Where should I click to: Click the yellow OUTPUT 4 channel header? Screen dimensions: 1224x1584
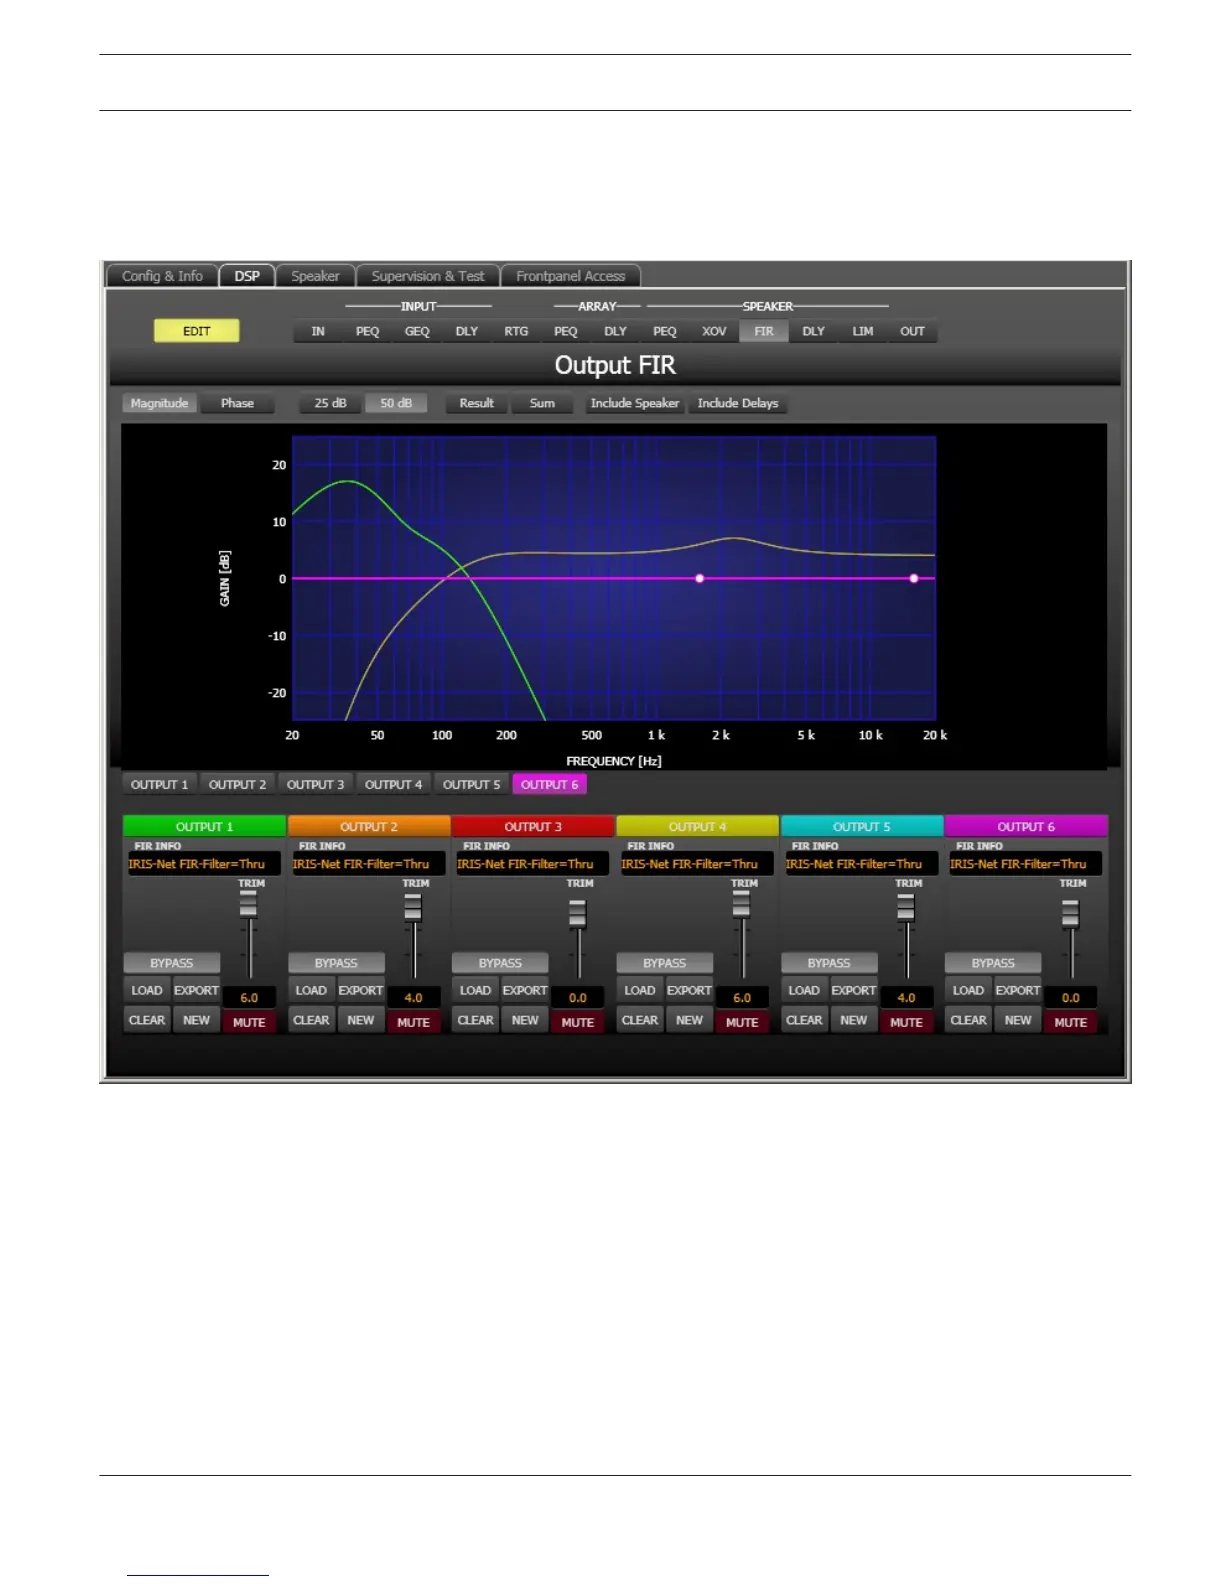697,827
